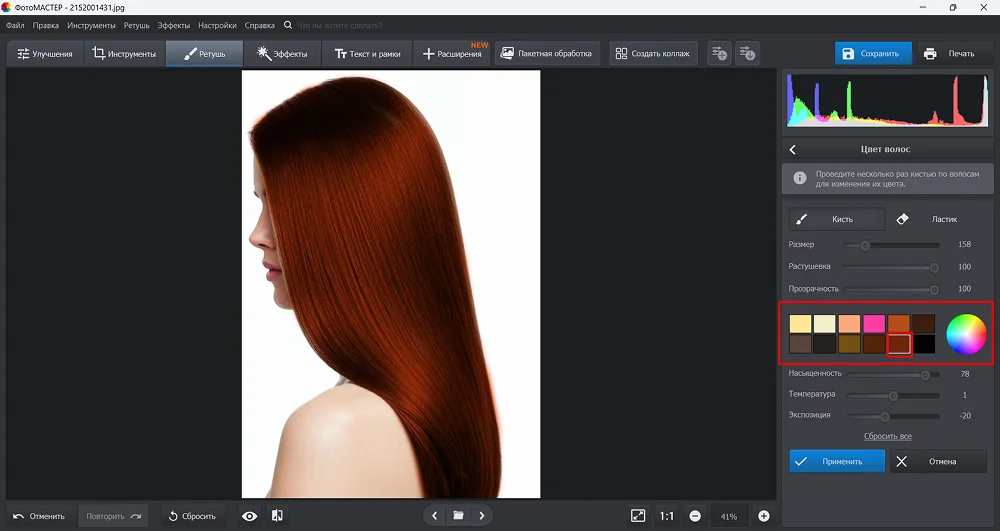Go to previous image arrow
This screenshot has width=1000, height=531.
point(434,516)
